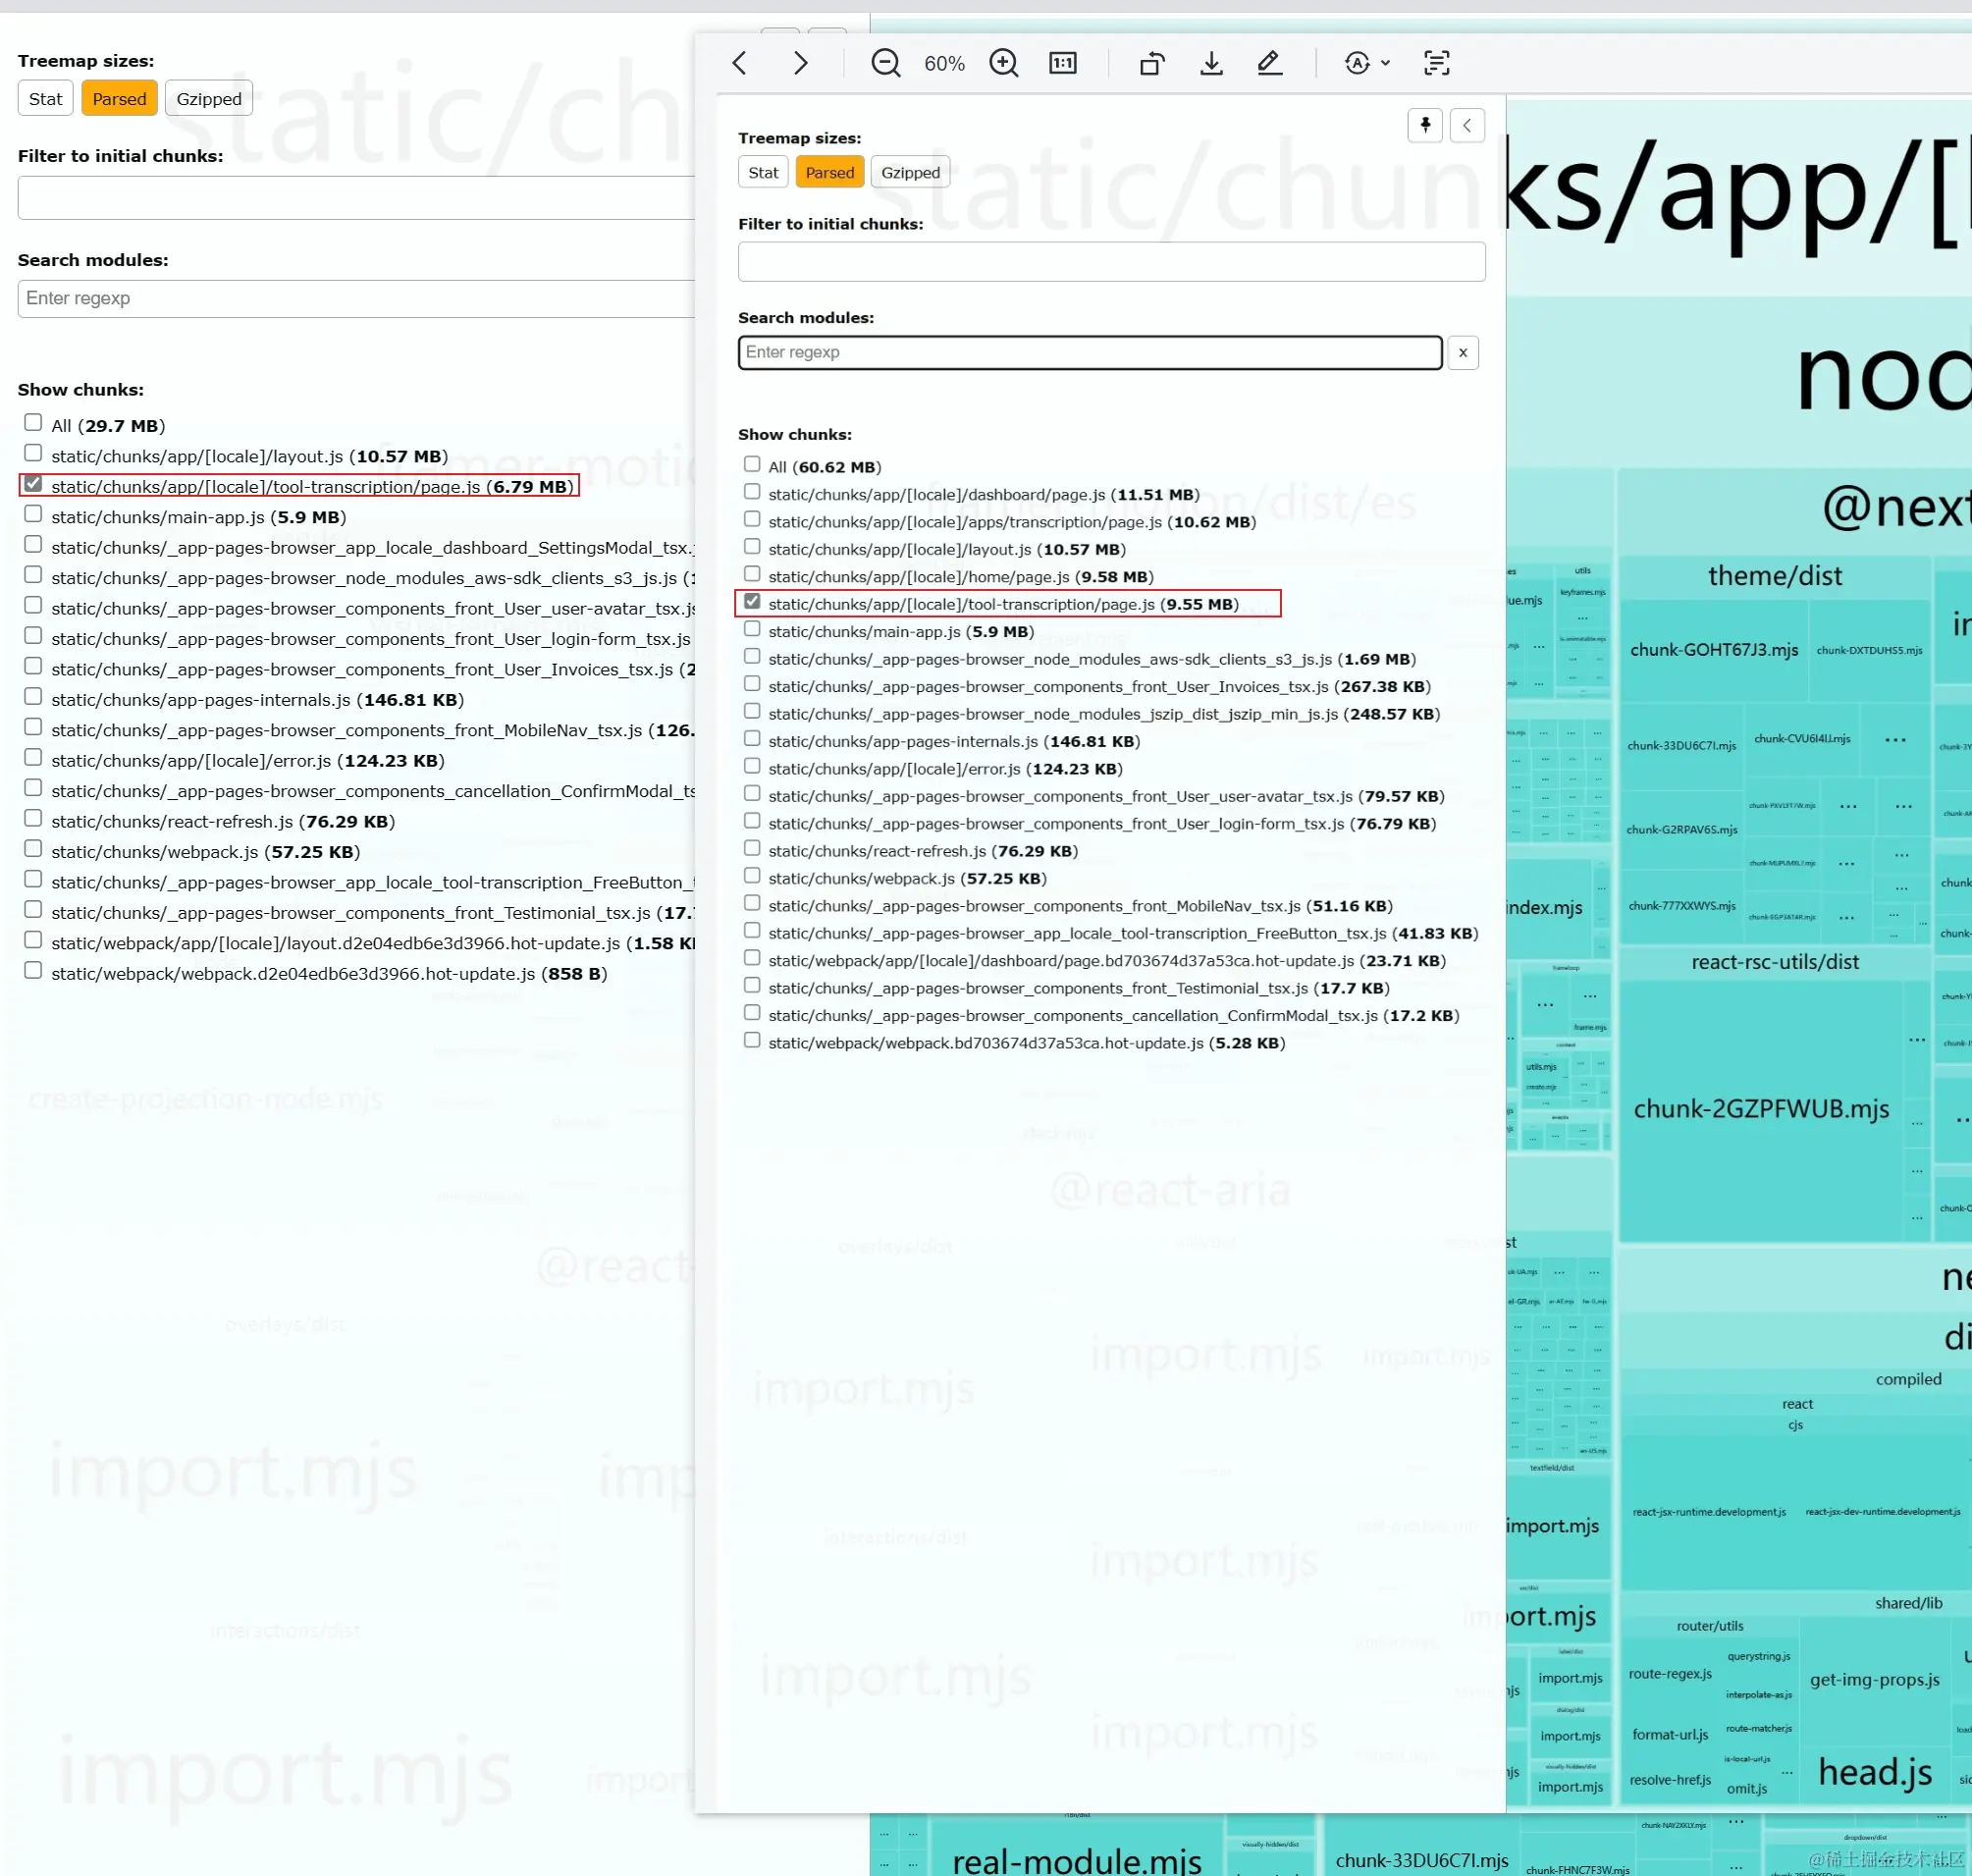The image size is (1972, 1876).
Task: Click chunk-2GZPFWUB.mjs treemap block
Action: click(x=1760, y=1109)
